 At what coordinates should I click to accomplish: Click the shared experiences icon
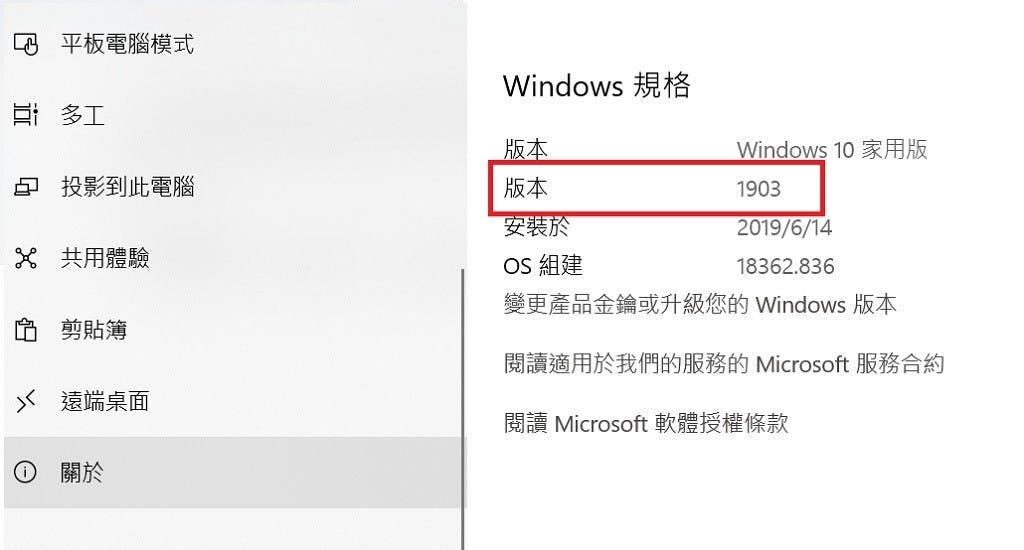[x=26, y=258]
